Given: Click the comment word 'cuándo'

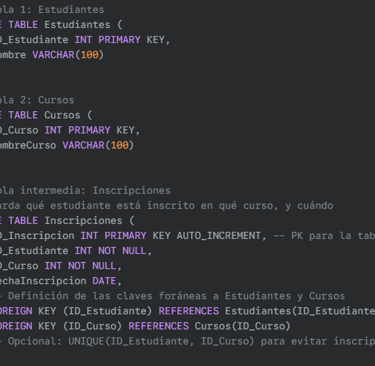Looking at the screenshot, I should (315, 206).
